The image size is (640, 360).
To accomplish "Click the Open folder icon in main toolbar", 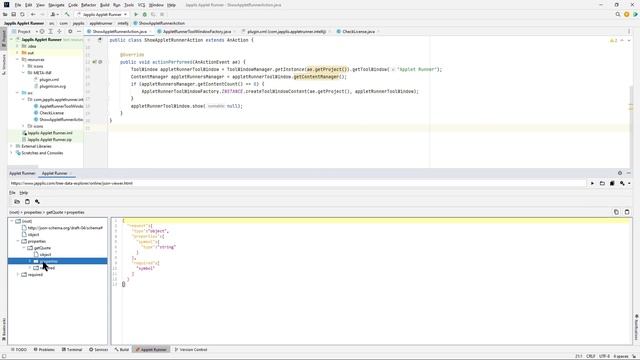I will point(5,14).
